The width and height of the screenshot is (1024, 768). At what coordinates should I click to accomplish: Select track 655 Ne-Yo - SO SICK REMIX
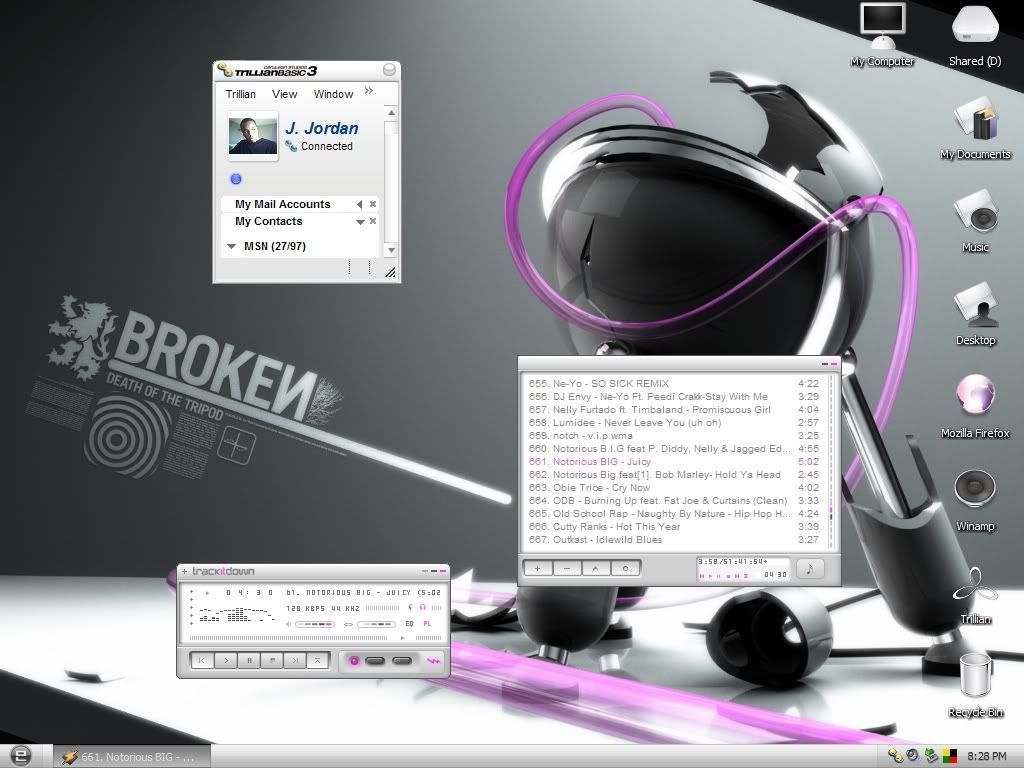(674, 383)
